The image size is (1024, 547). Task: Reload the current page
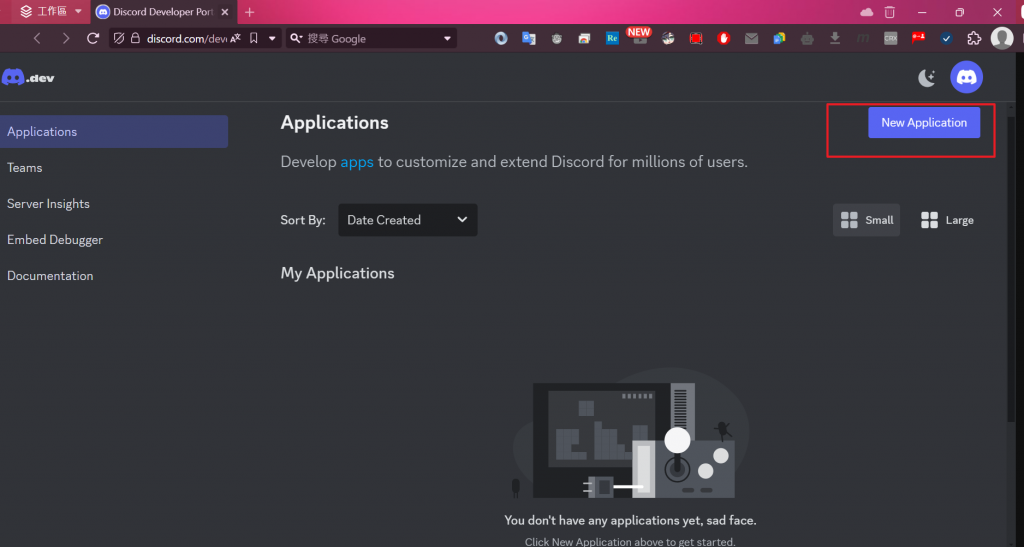point(93,39)
